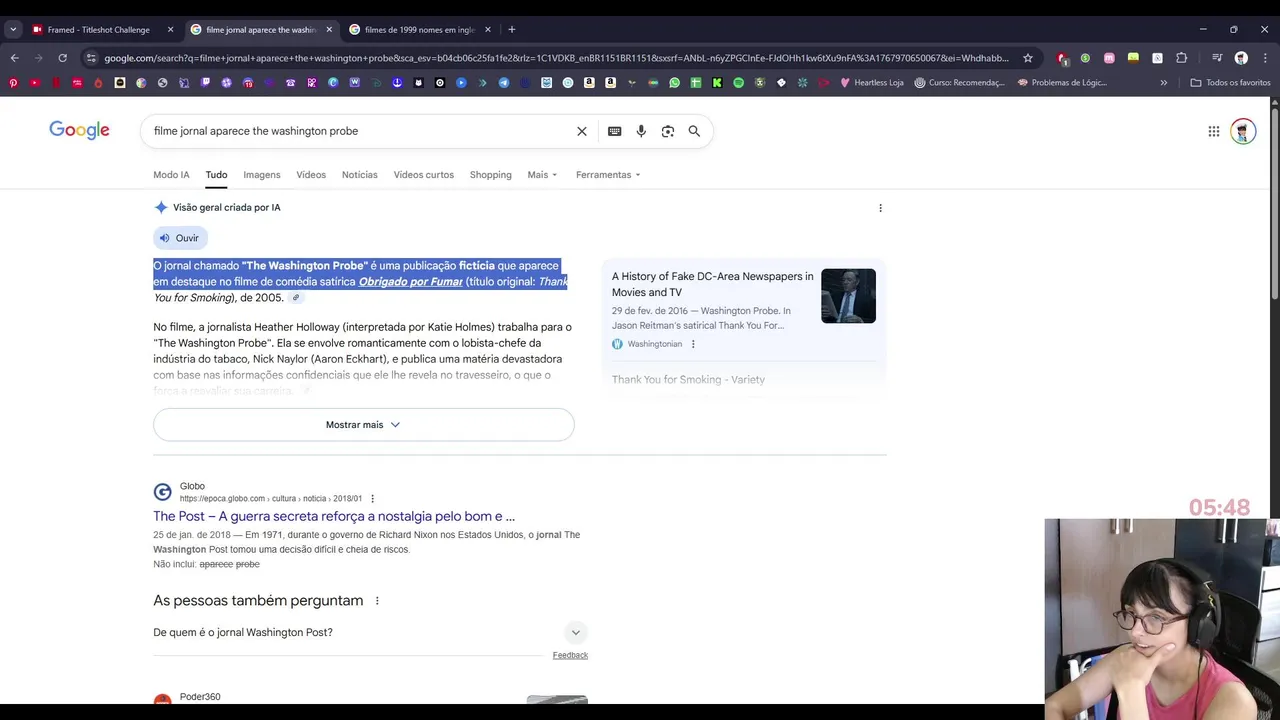Search by image with the lens icon
The width and height of the screenshot is (1280, 720).
tap(668, 131)
